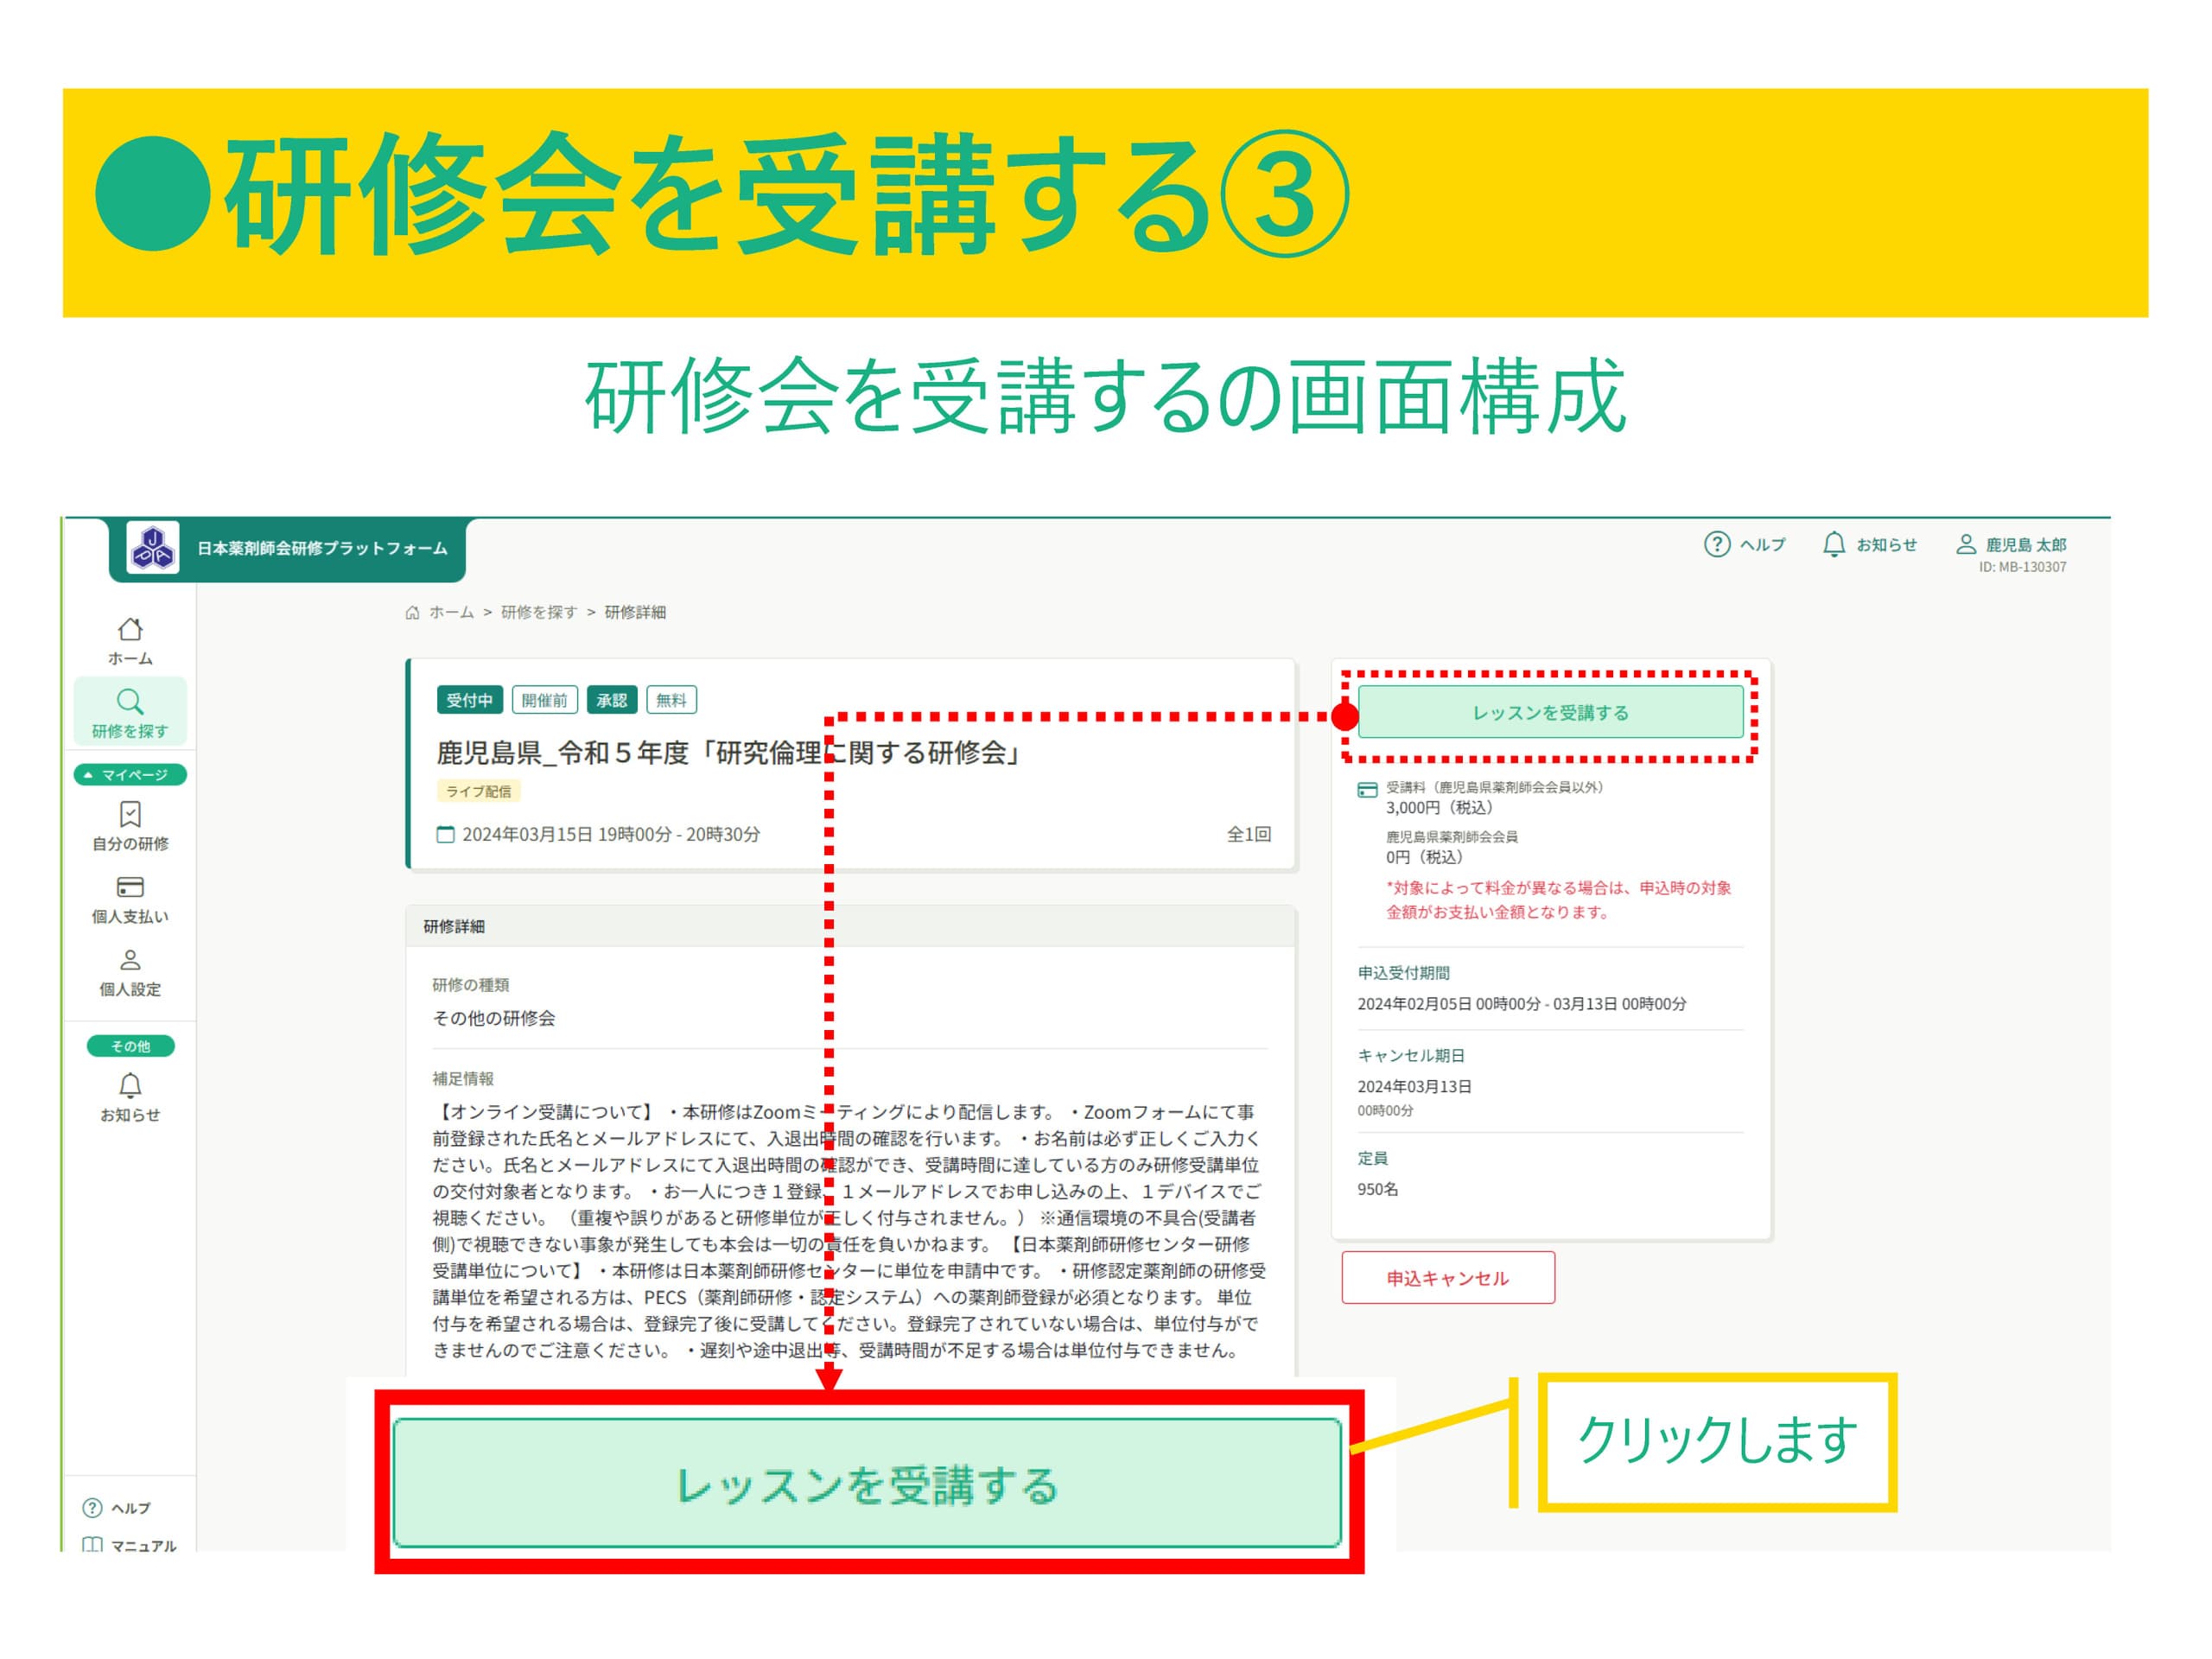Open 個人支払い card icon
The image size is (2212, 1659).
point(130,887)
